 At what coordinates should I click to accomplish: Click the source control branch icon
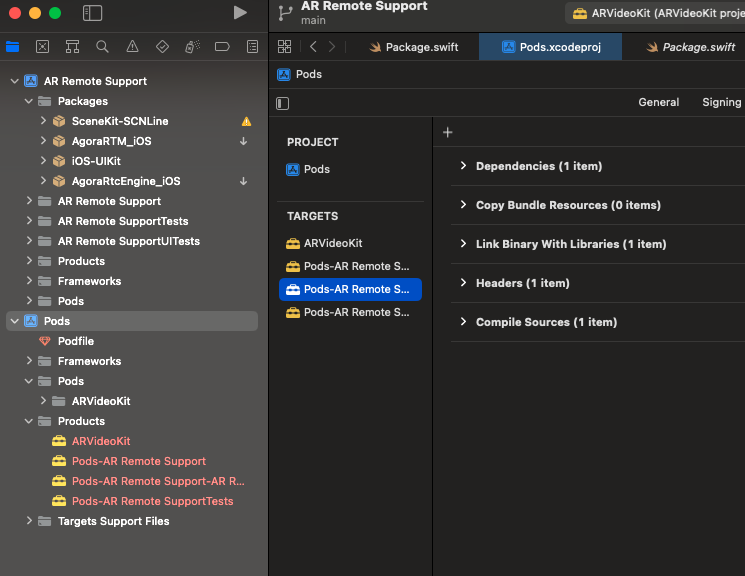click(x=285, y=13)
